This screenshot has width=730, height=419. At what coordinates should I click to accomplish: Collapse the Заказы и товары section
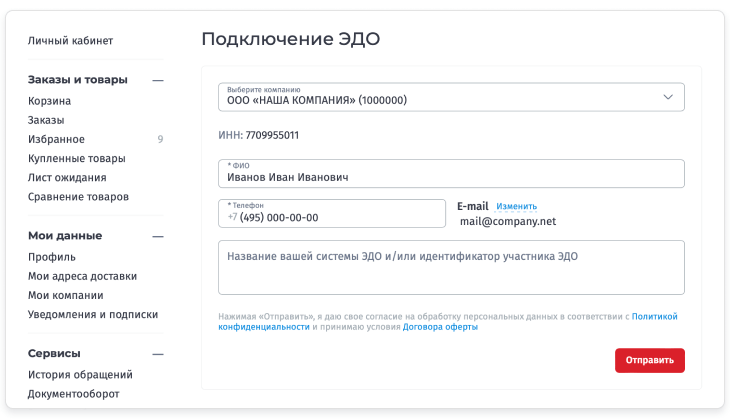[157, 80]
